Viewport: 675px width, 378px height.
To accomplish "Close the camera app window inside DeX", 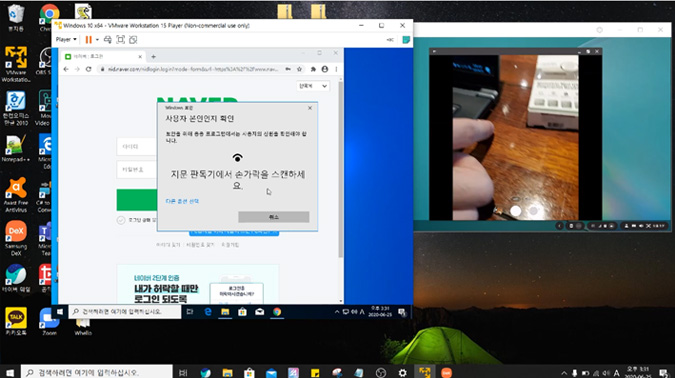I will click(x=597, y=52).
